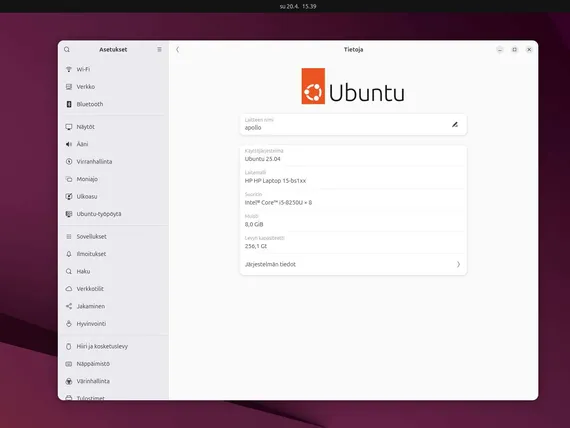
Task: Click the Laitteen nimi field showing apollo
Action: pos(353,124)
